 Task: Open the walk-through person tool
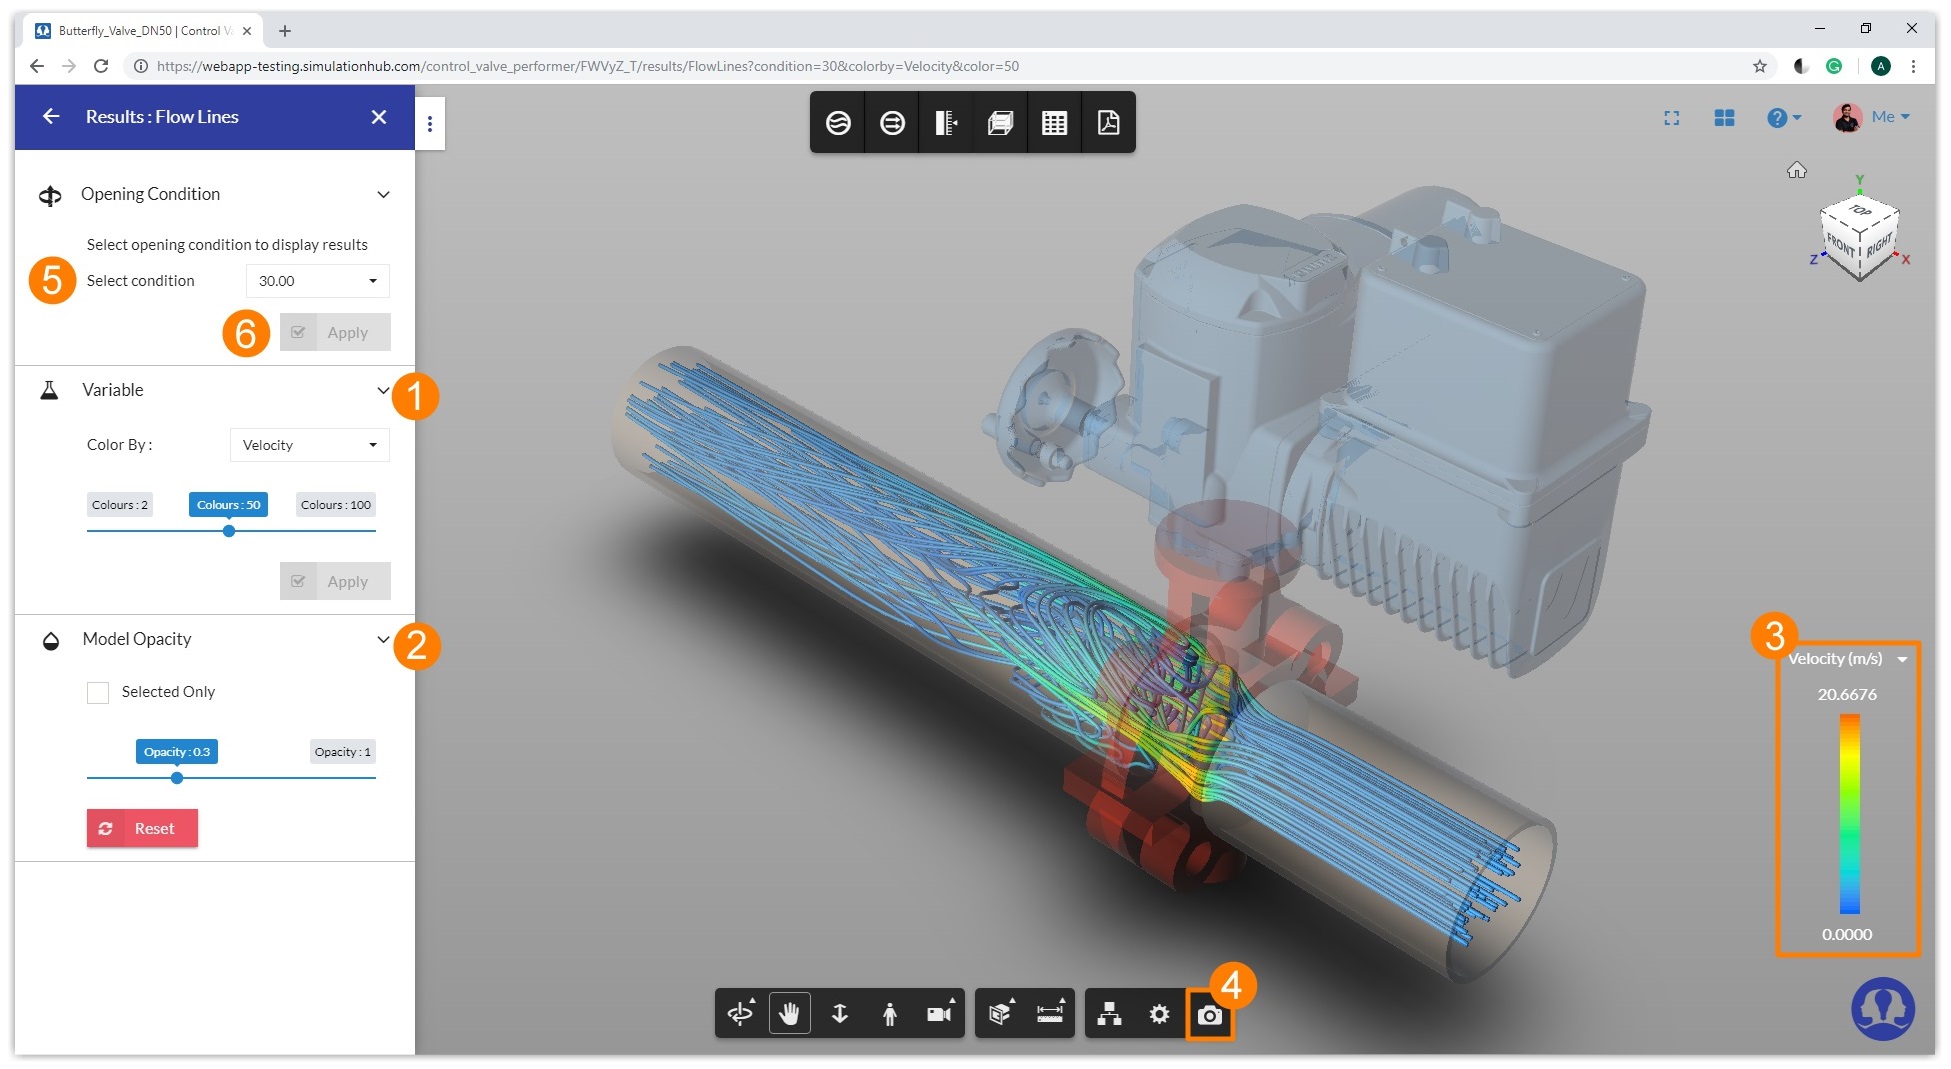889,1013
